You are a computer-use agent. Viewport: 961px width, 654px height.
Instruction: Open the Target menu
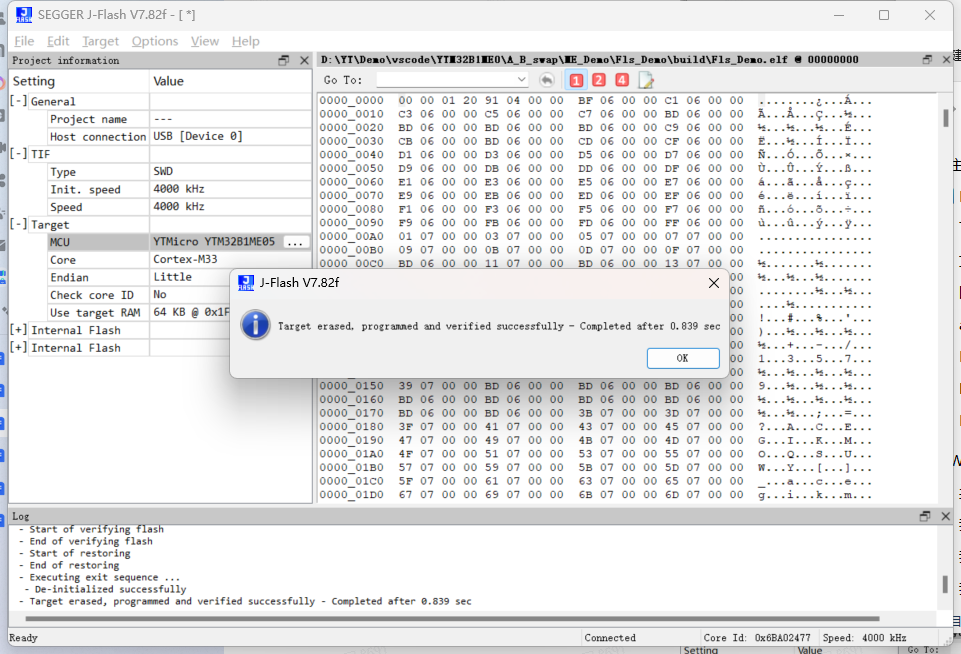[x=101, y=41]
